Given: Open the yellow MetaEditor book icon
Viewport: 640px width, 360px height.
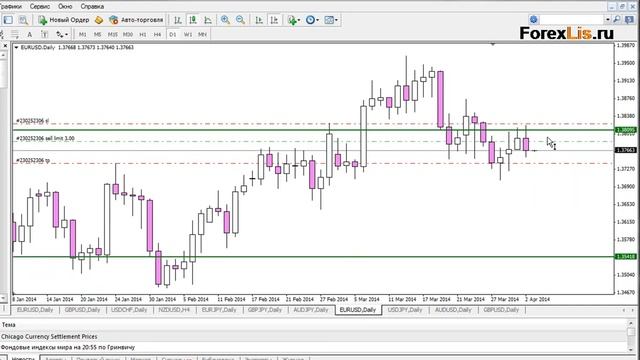Looking at the screenshot, I should coord(99,20).
